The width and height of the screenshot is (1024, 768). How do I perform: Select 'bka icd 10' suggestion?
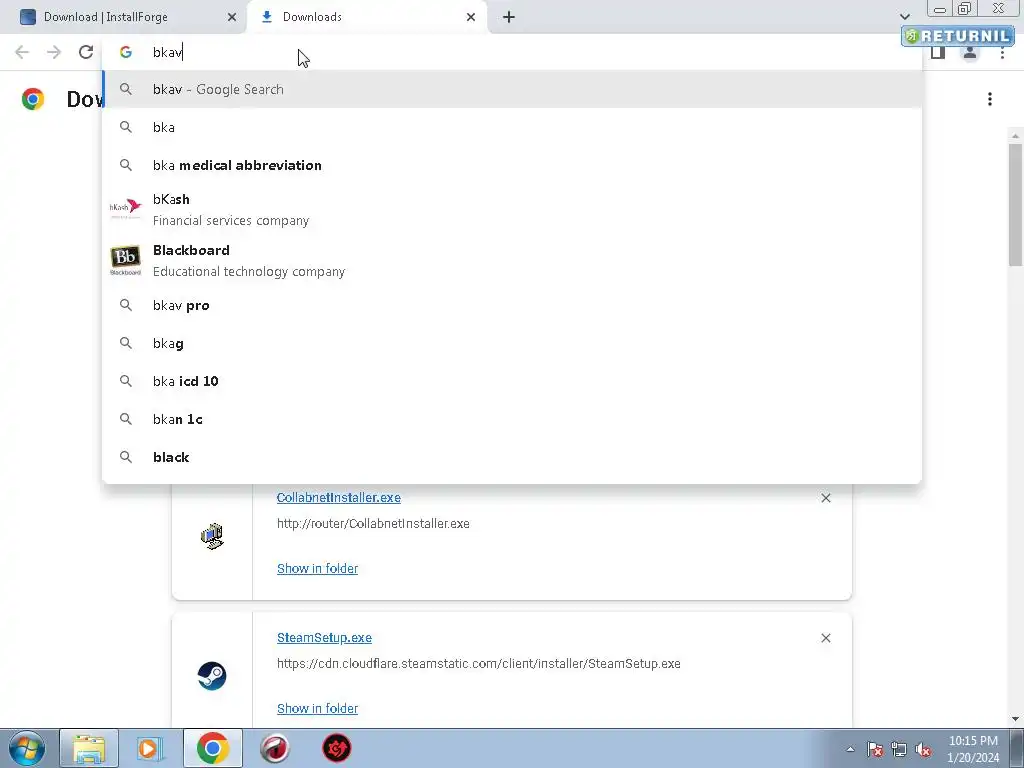point(512,381)
